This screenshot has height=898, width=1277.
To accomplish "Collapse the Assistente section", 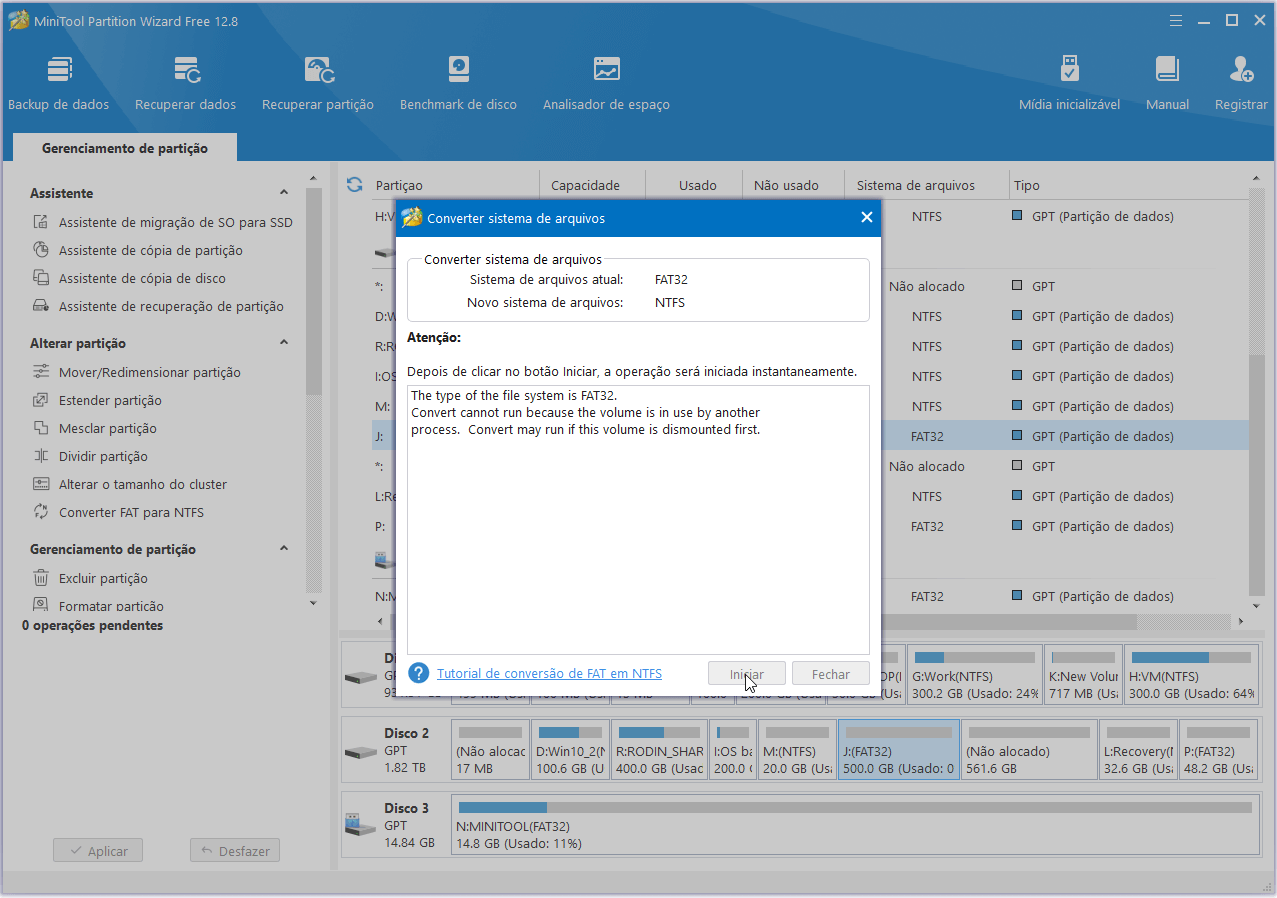I will (283, 191).
